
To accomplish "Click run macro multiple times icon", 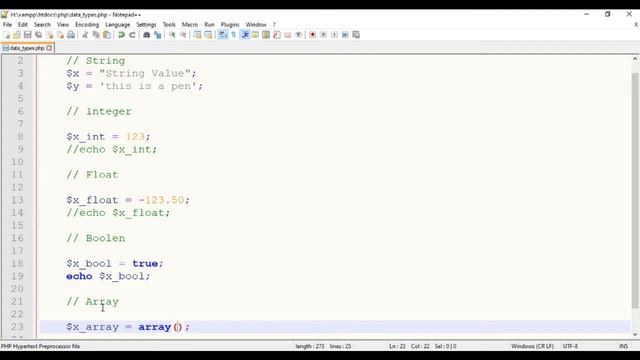I will click(345, 35).
